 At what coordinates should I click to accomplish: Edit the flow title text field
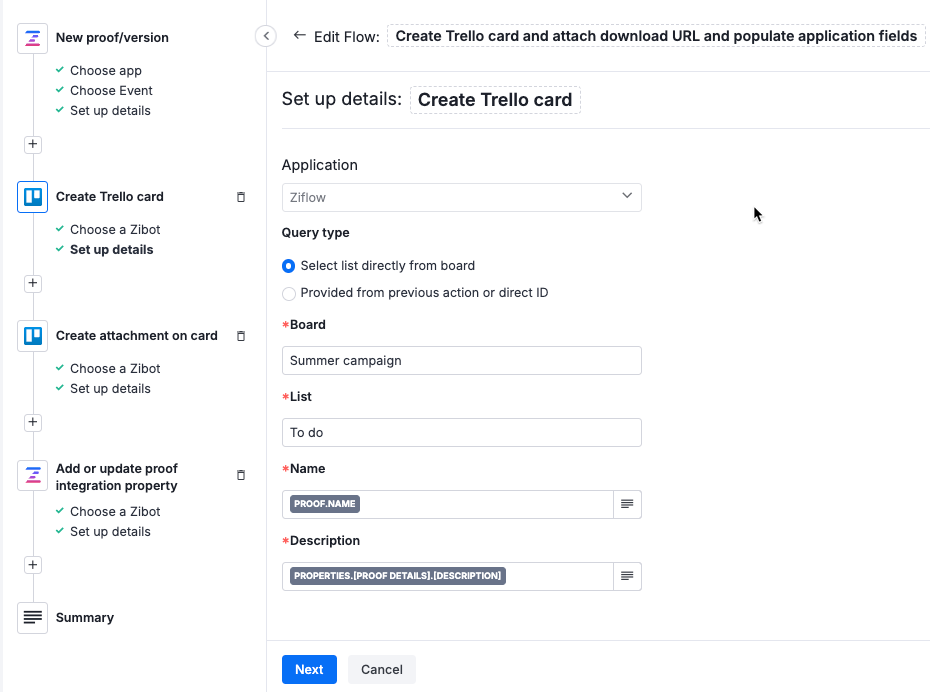click(656, 36)
